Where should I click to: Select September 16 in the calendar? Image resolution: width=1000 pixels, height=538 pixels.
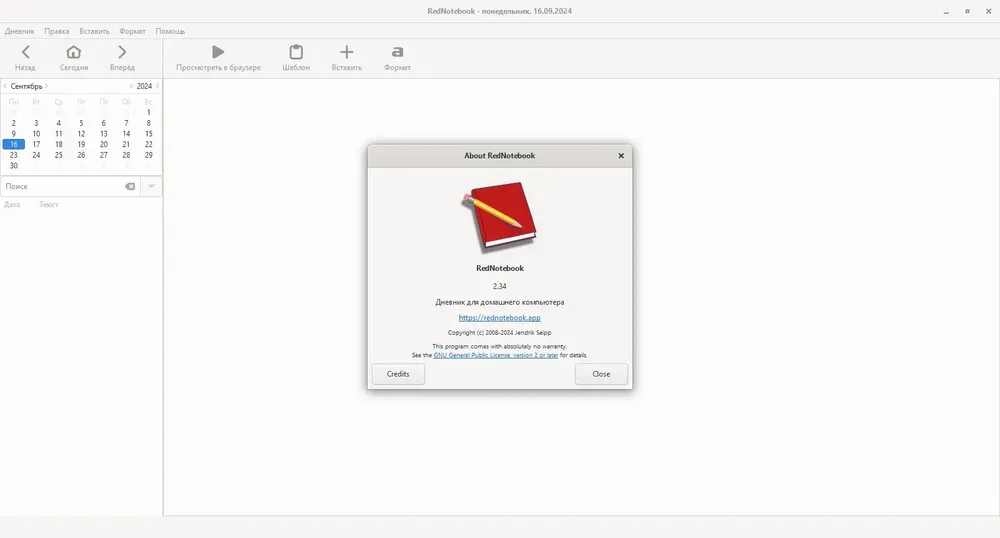click(13, 145)
